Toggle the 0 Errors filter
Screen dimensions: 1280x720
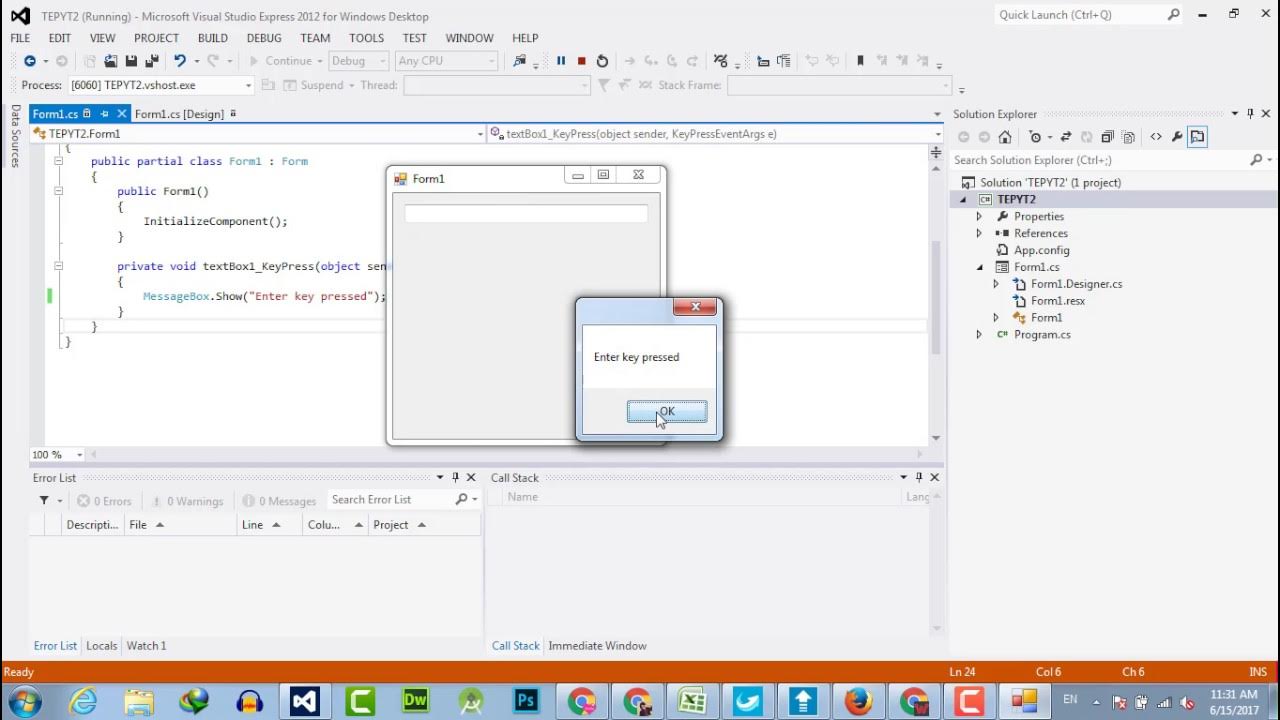104,501
